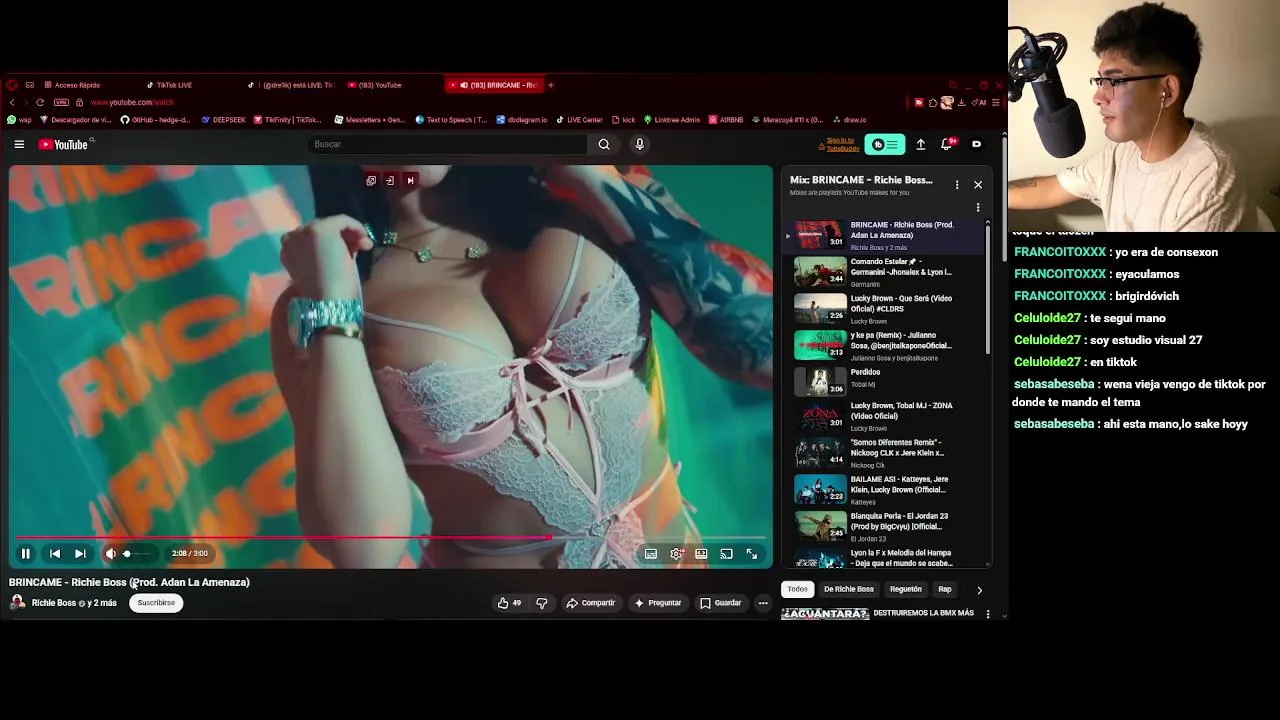This screenshot has height=720, width=1280.
Task: Pause the video playback
Action: click(26, 553)
